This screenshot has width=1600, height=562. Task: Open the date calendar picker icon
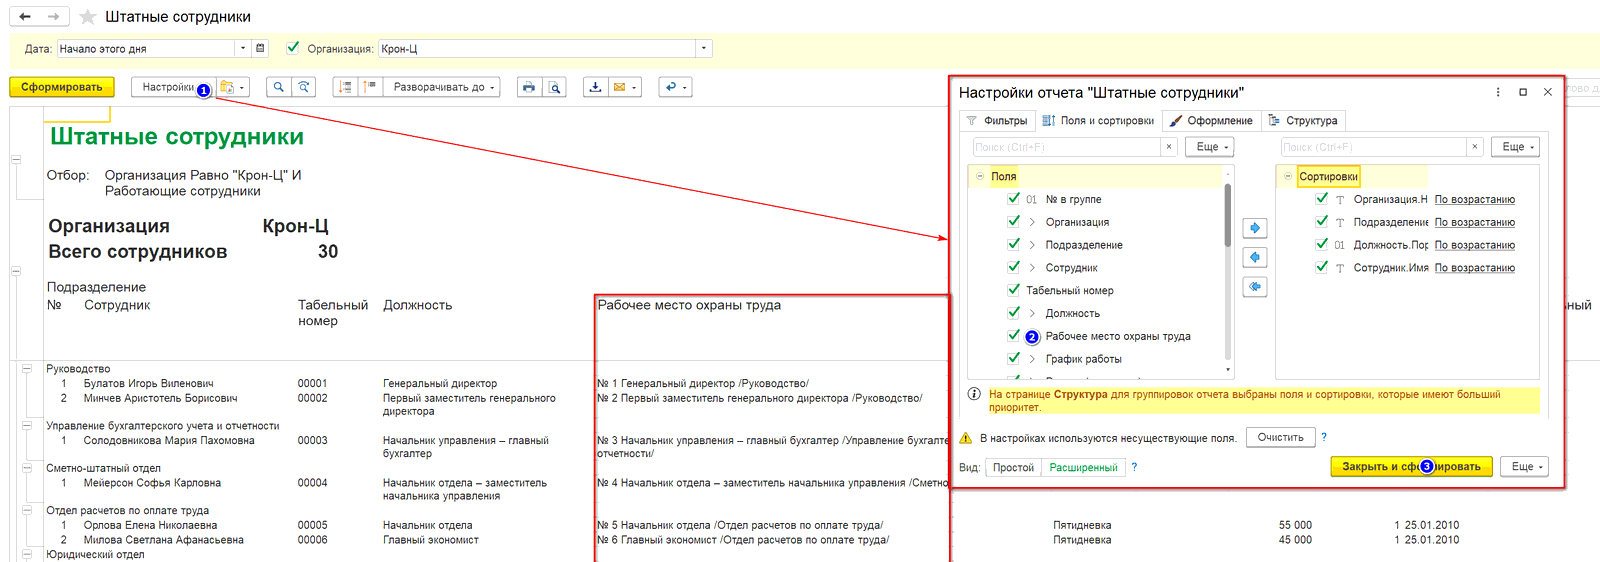pyautogui.click(x=260, y=48)
